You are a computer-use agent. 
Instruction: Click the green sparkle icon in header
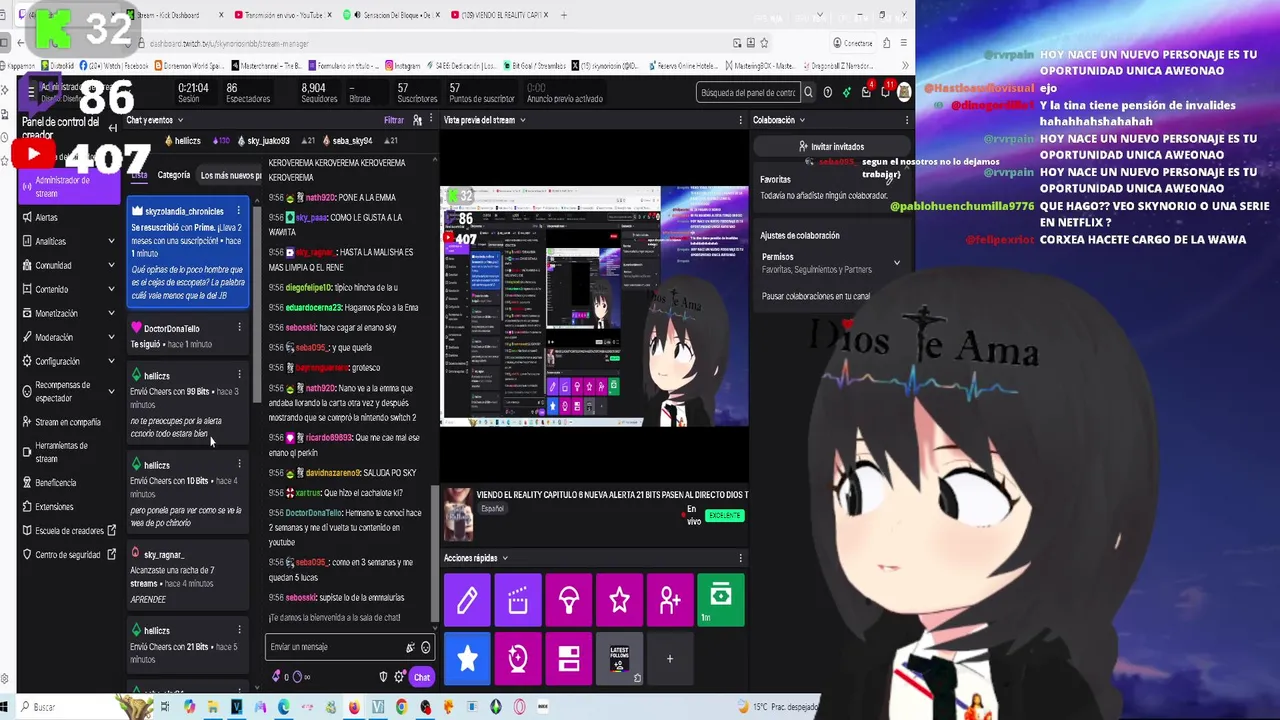(x=847, y=93)
